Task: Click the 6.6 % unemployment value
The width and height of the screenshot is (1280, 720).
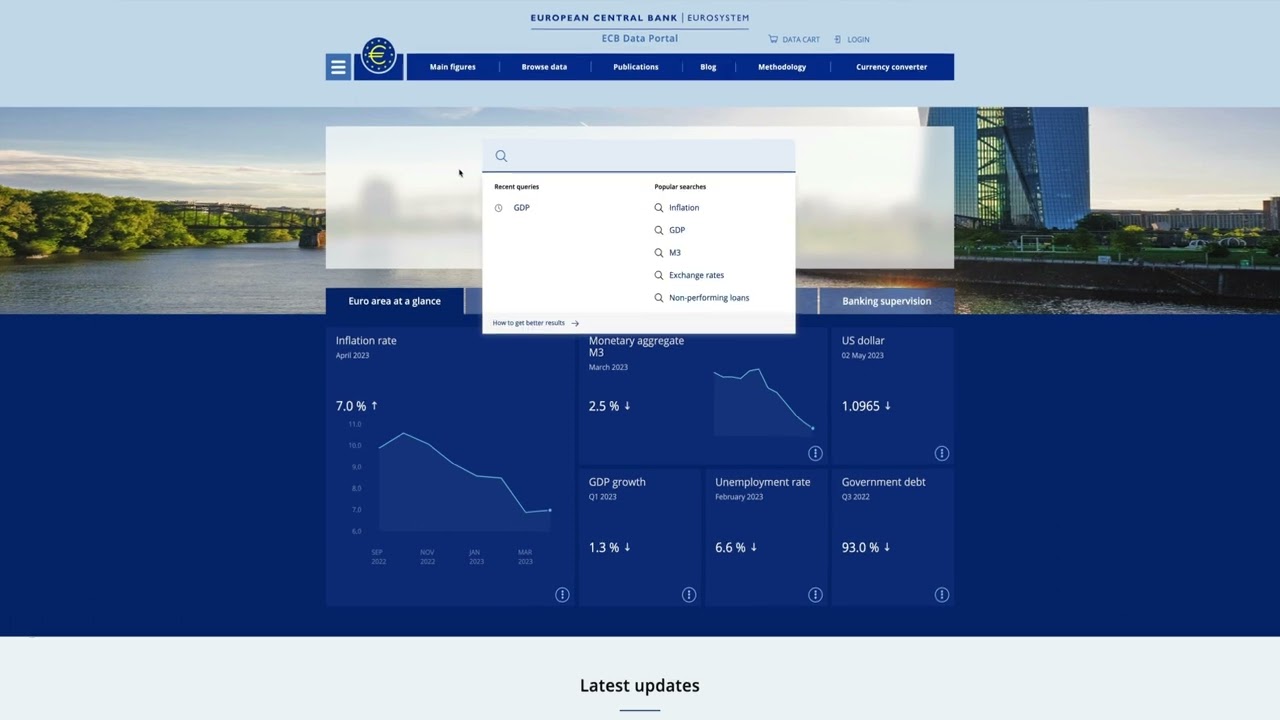Action: (730, 548)
